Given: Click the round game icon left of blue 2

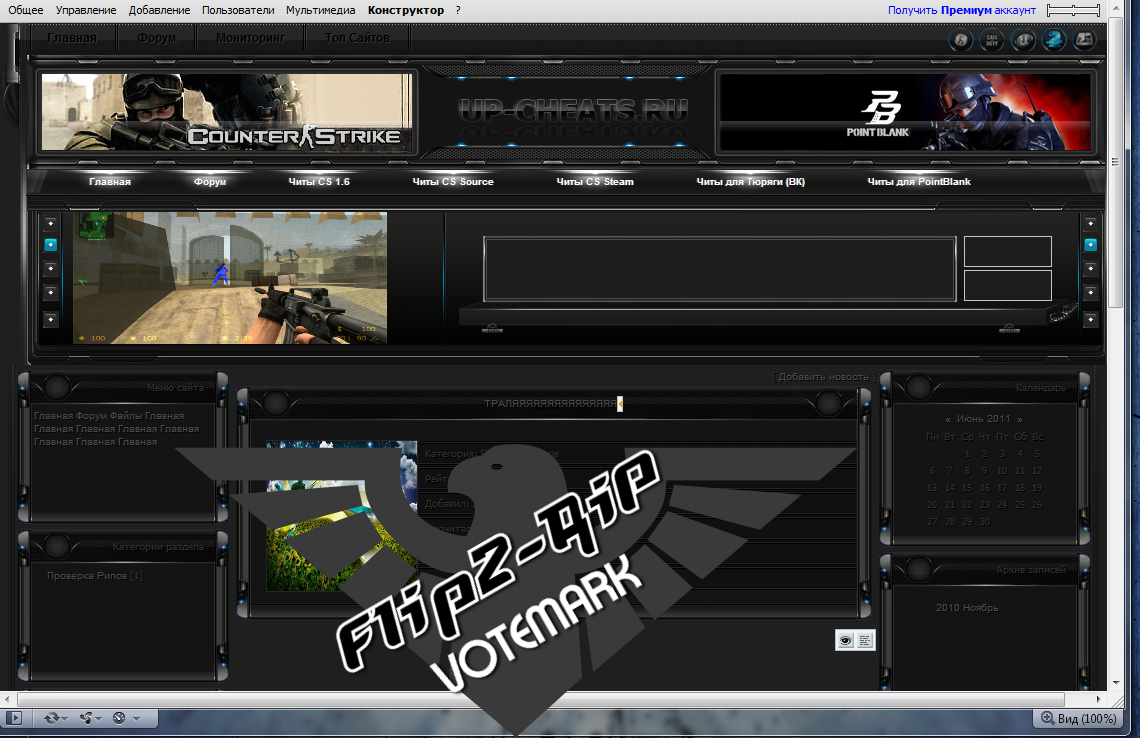Looking at the screenshot, I should pos(1023,40).
